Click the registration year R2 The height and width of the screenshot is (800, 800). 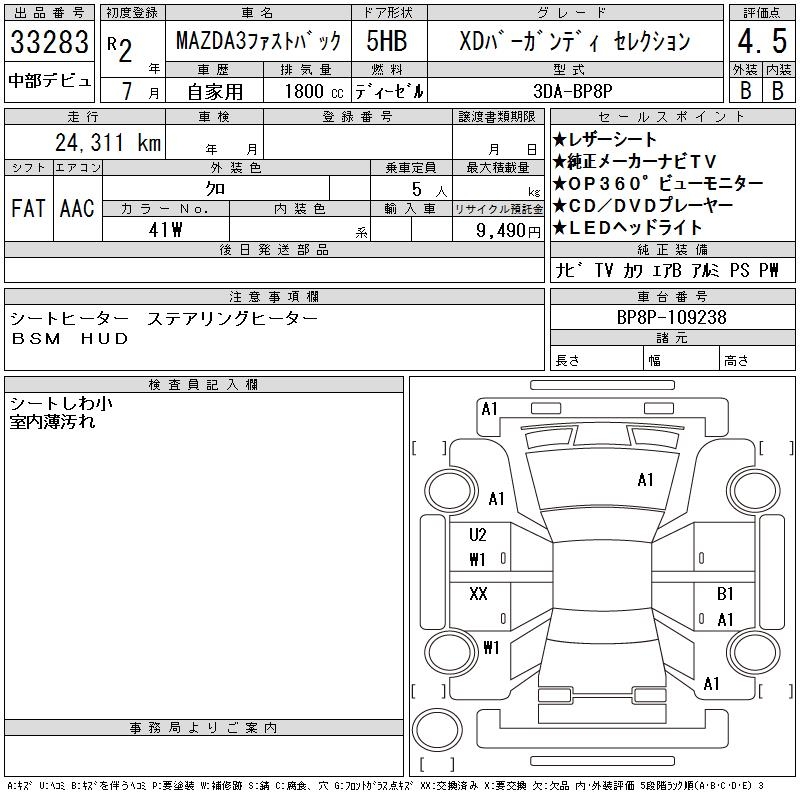coord(120,49)
